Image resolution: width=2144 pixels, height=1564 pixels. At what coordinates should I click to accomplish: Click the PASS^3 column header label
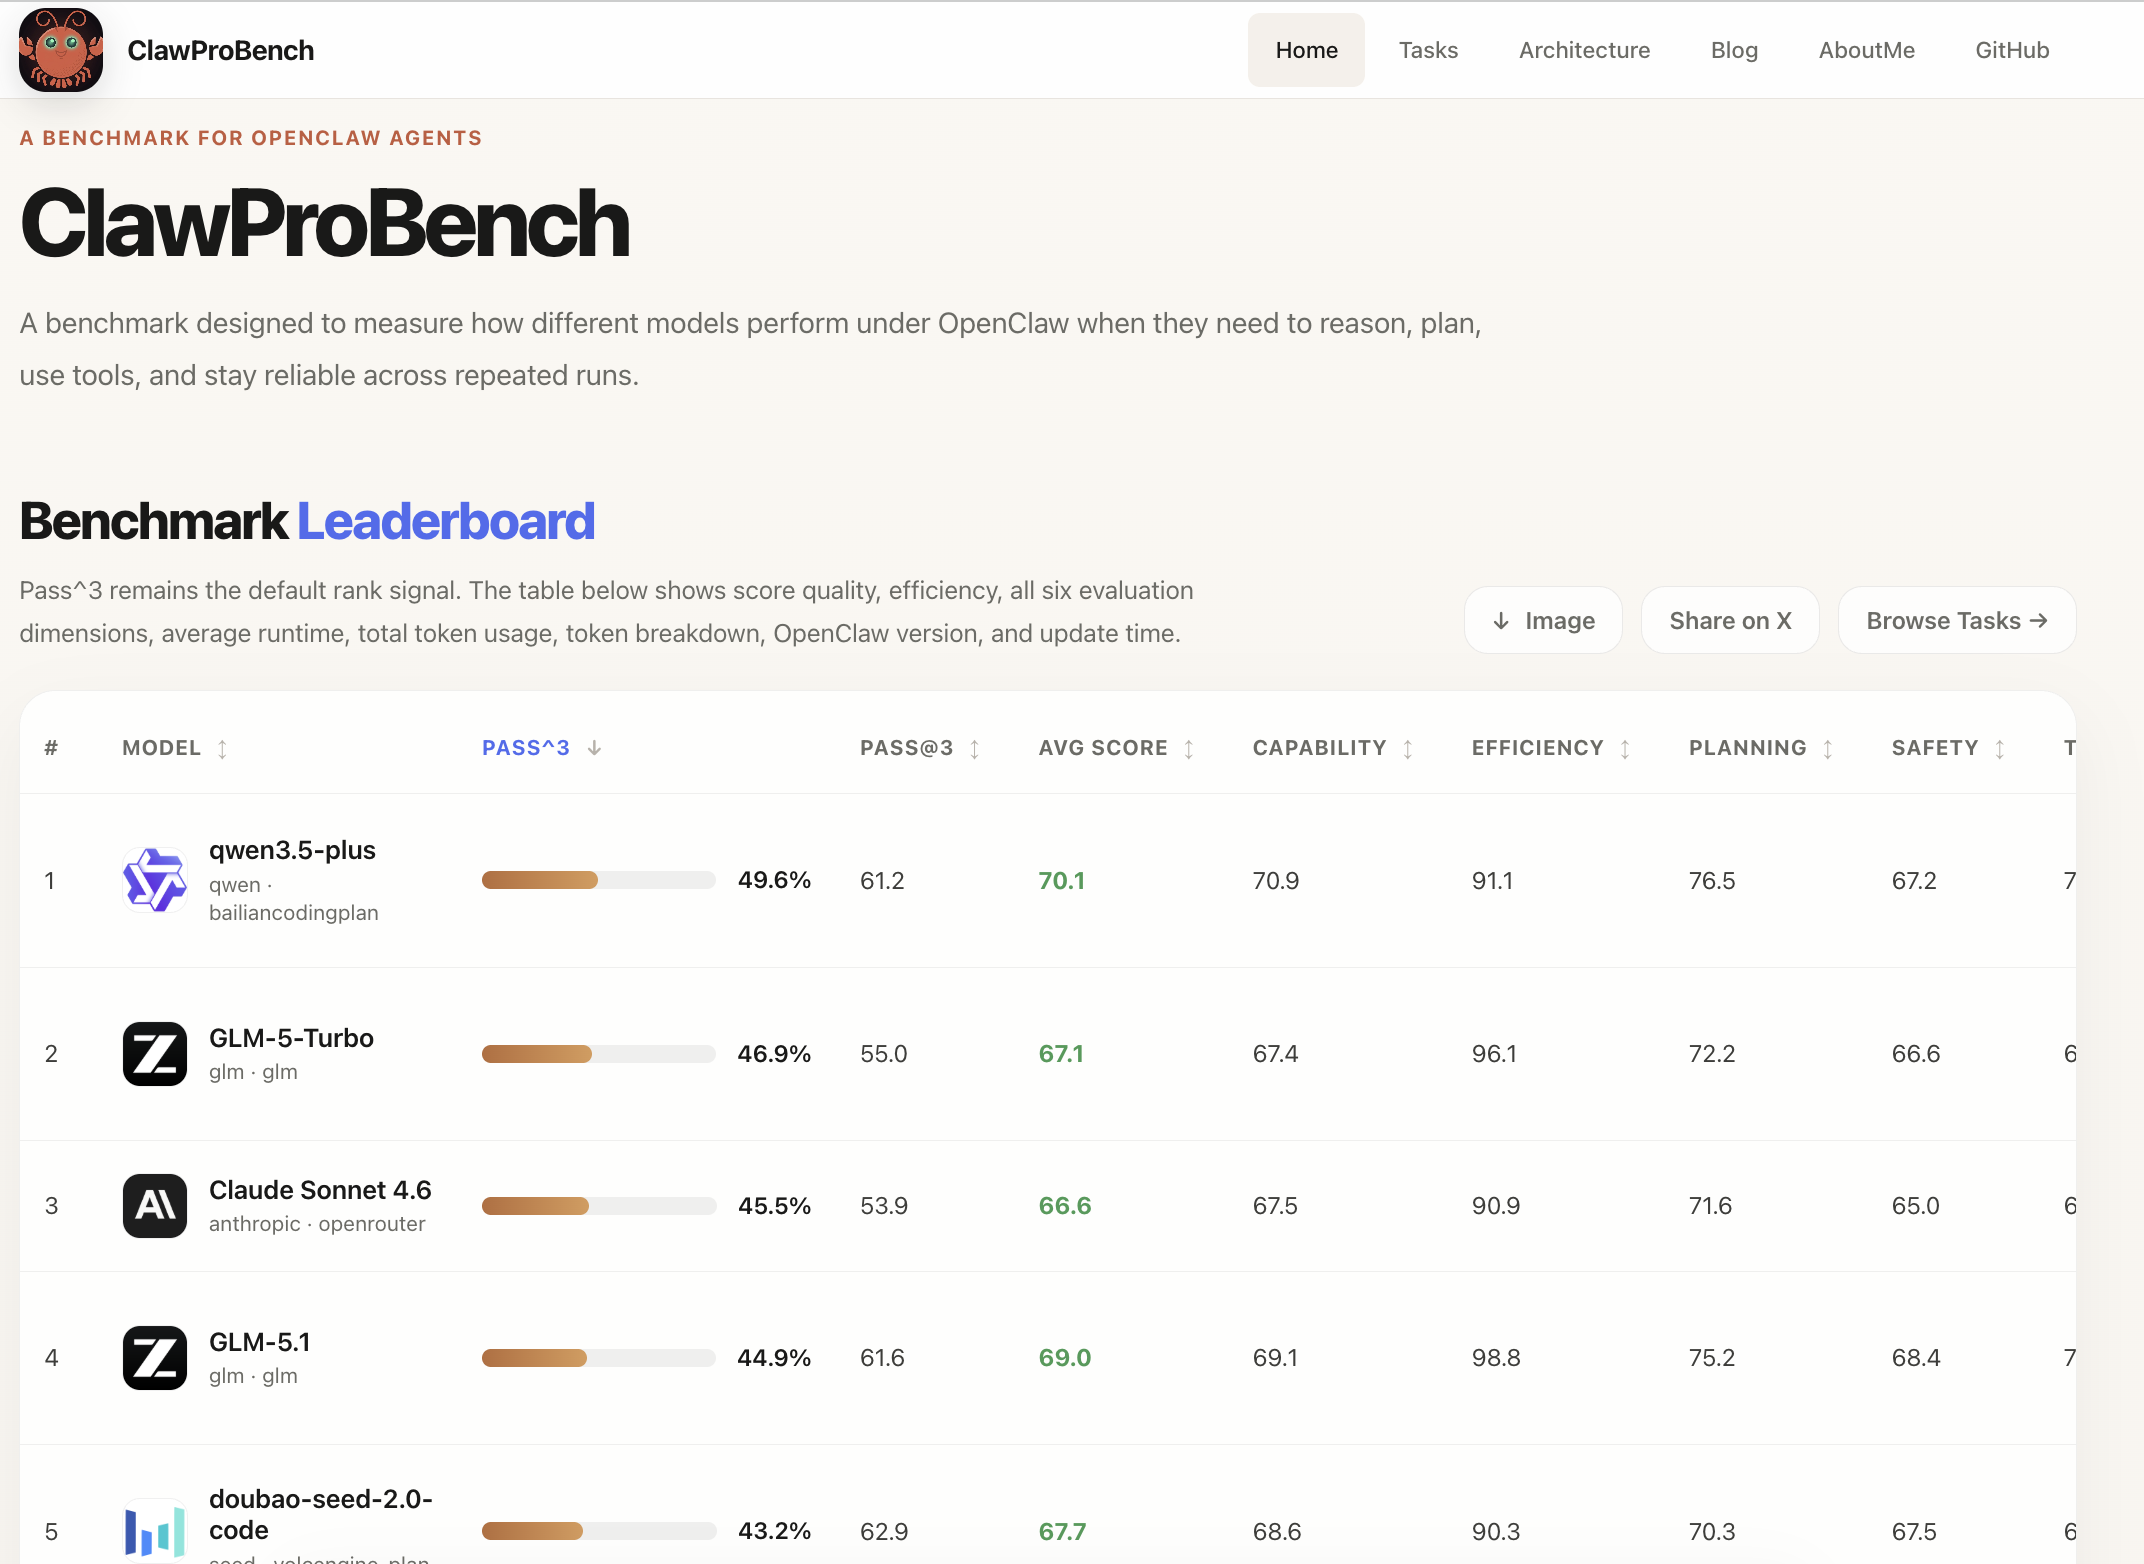tap(526, 748)
